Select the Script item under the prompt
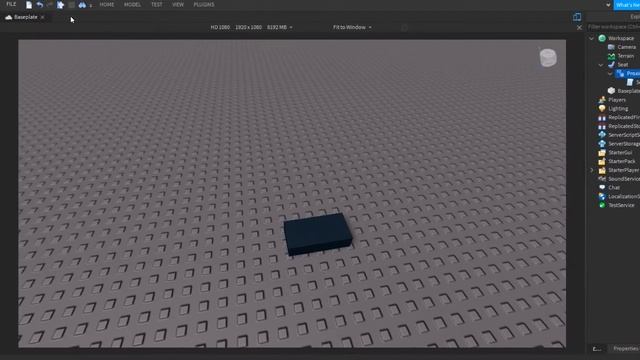This screenshot has width=640, height=360. [633, 82]
